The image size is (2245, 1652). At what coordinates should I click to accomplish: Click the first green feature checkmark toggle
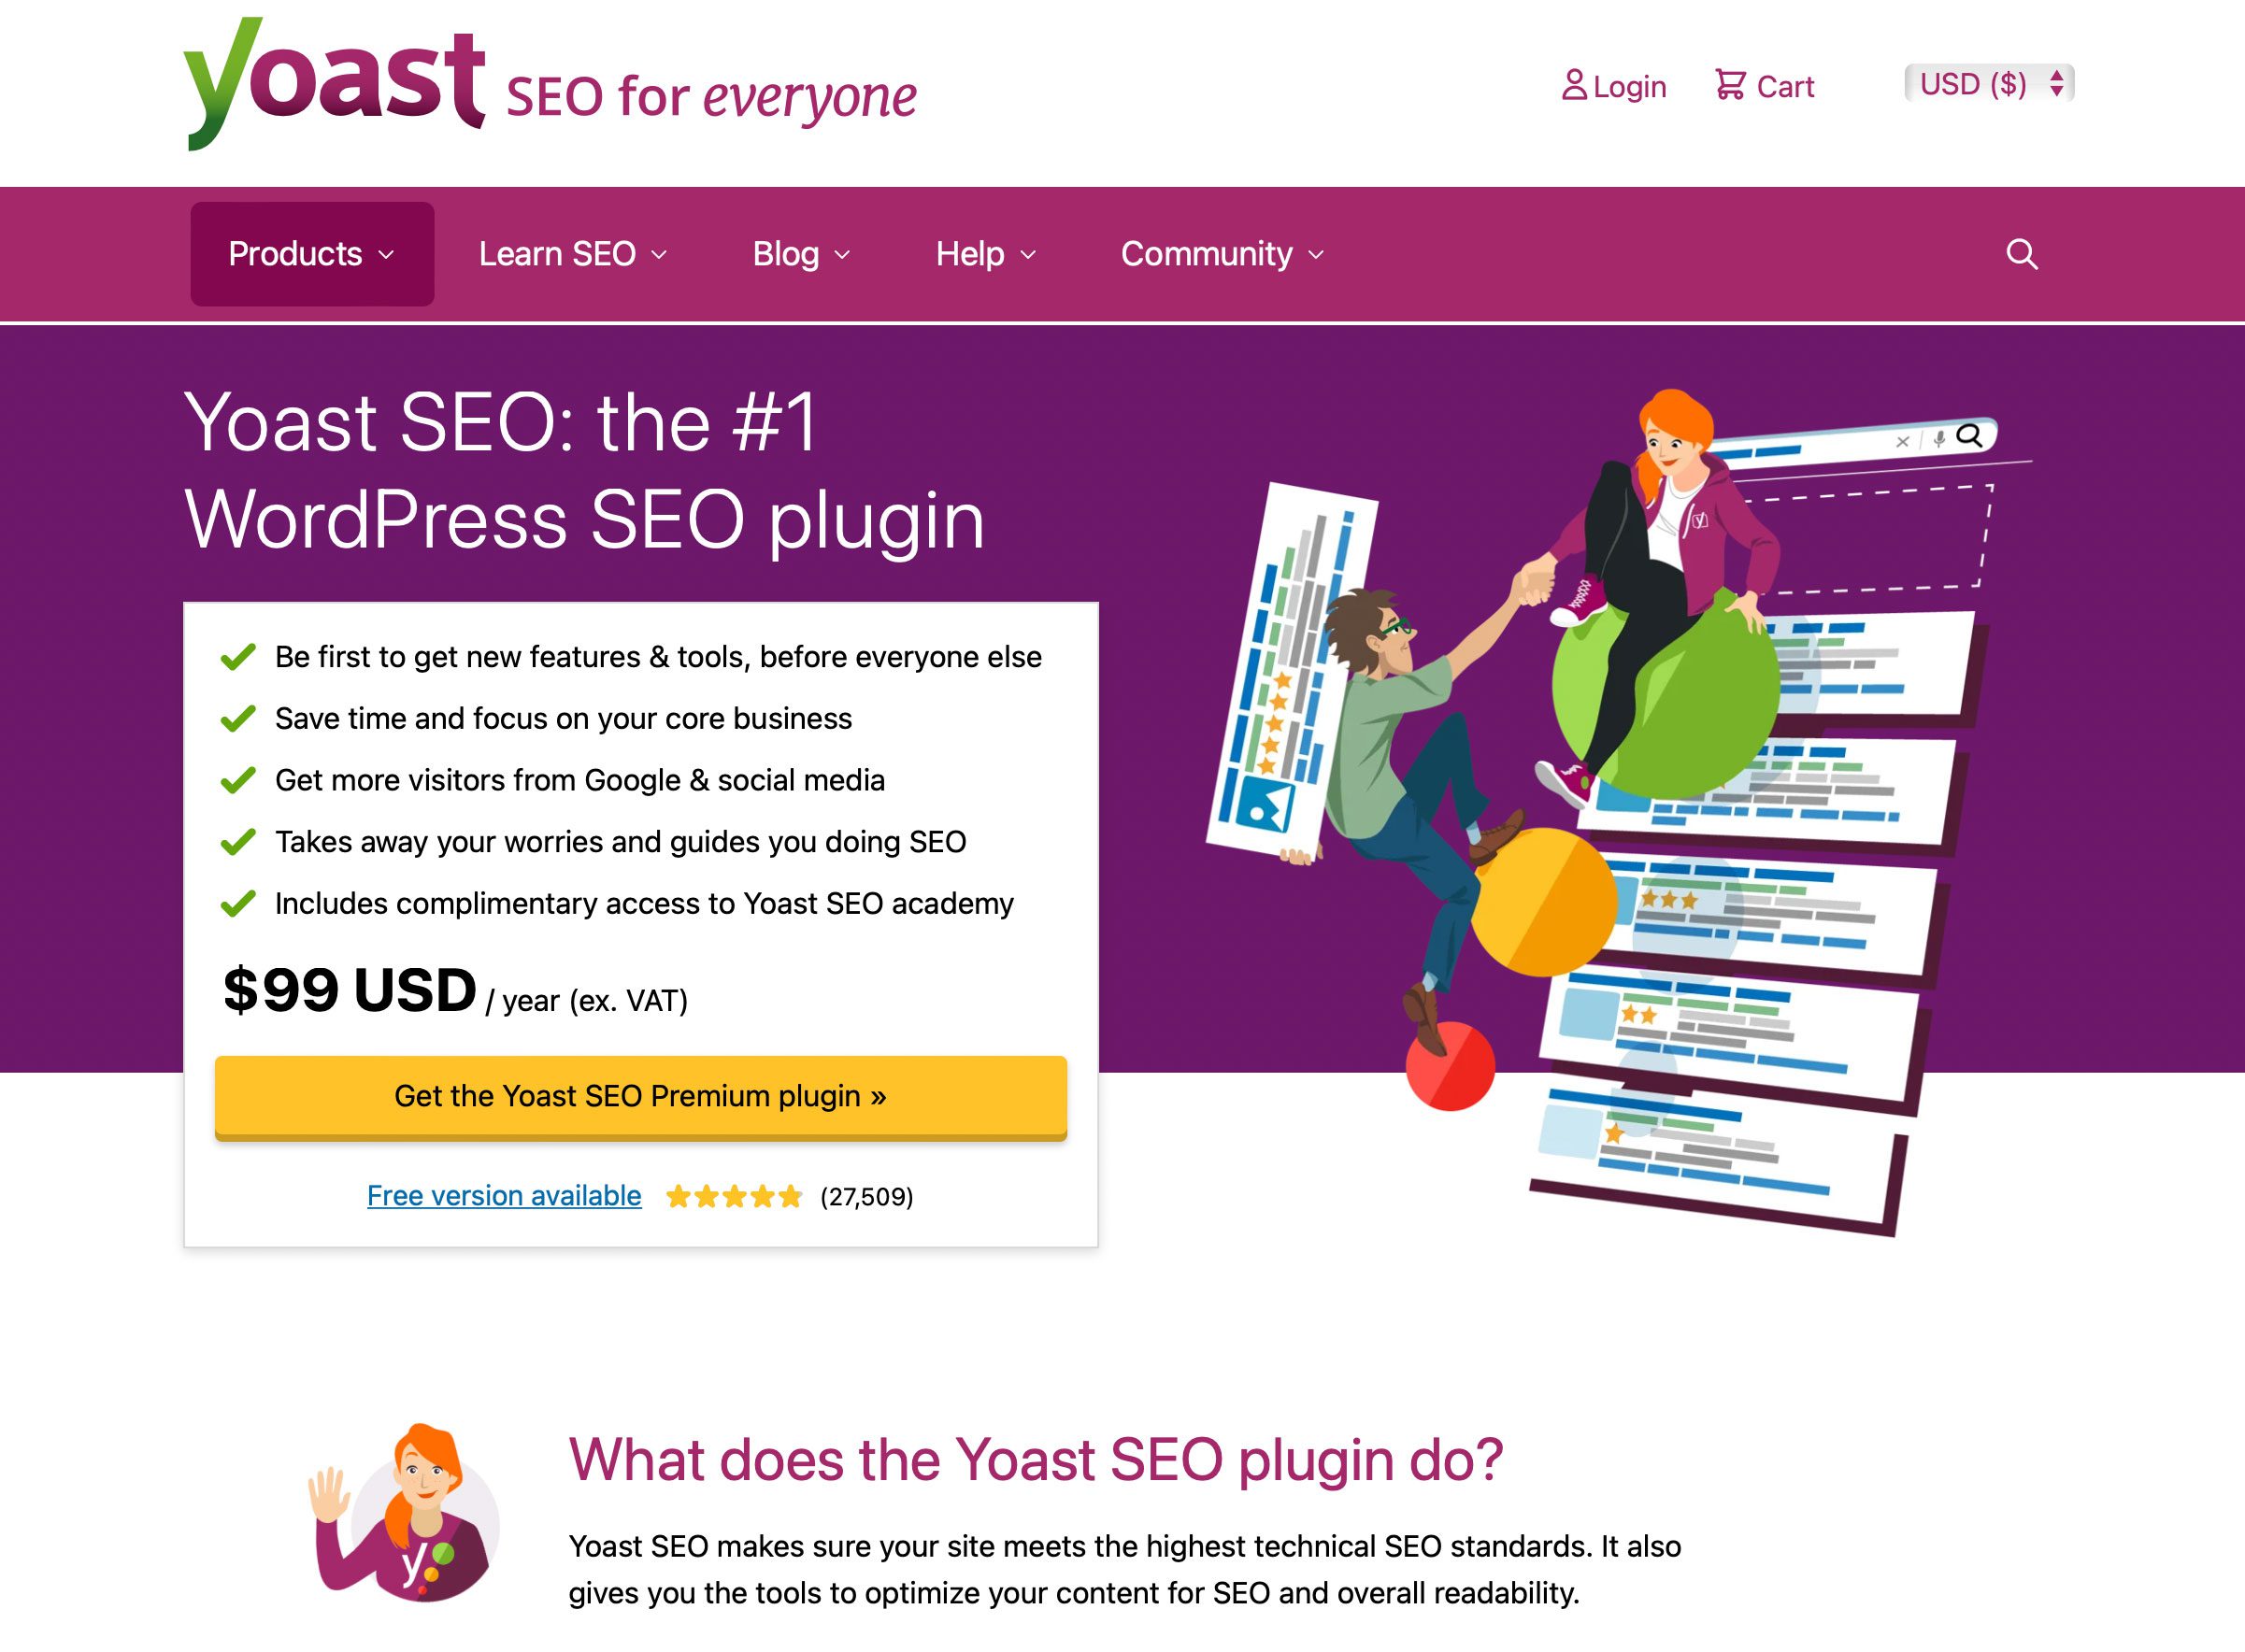coord(238,657)
